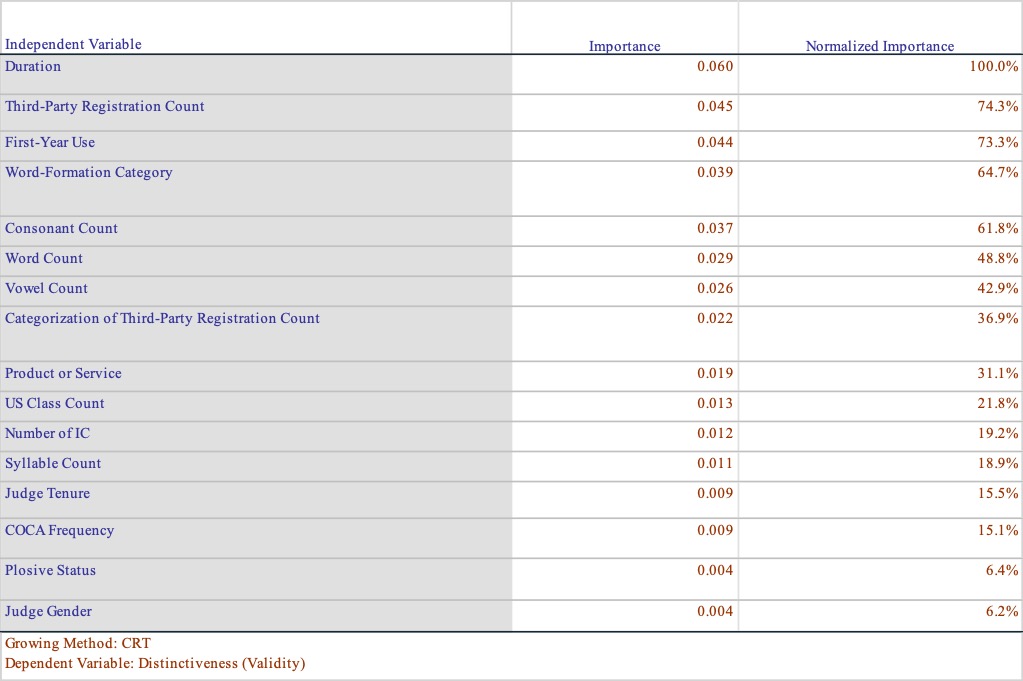Select the Duration row label
The height and width of the screenshot is (681, 1023).
click(33, 67)
